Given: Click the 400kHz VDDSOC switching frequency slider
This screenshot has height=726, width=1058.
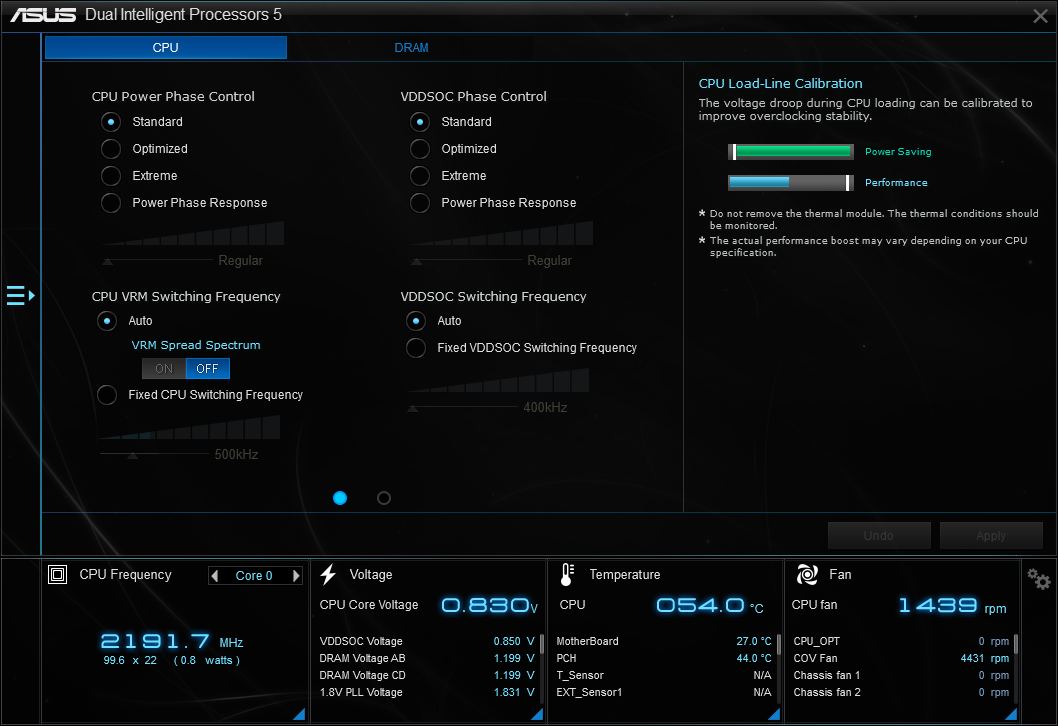Looking at the screenshot, I should 462,408.
